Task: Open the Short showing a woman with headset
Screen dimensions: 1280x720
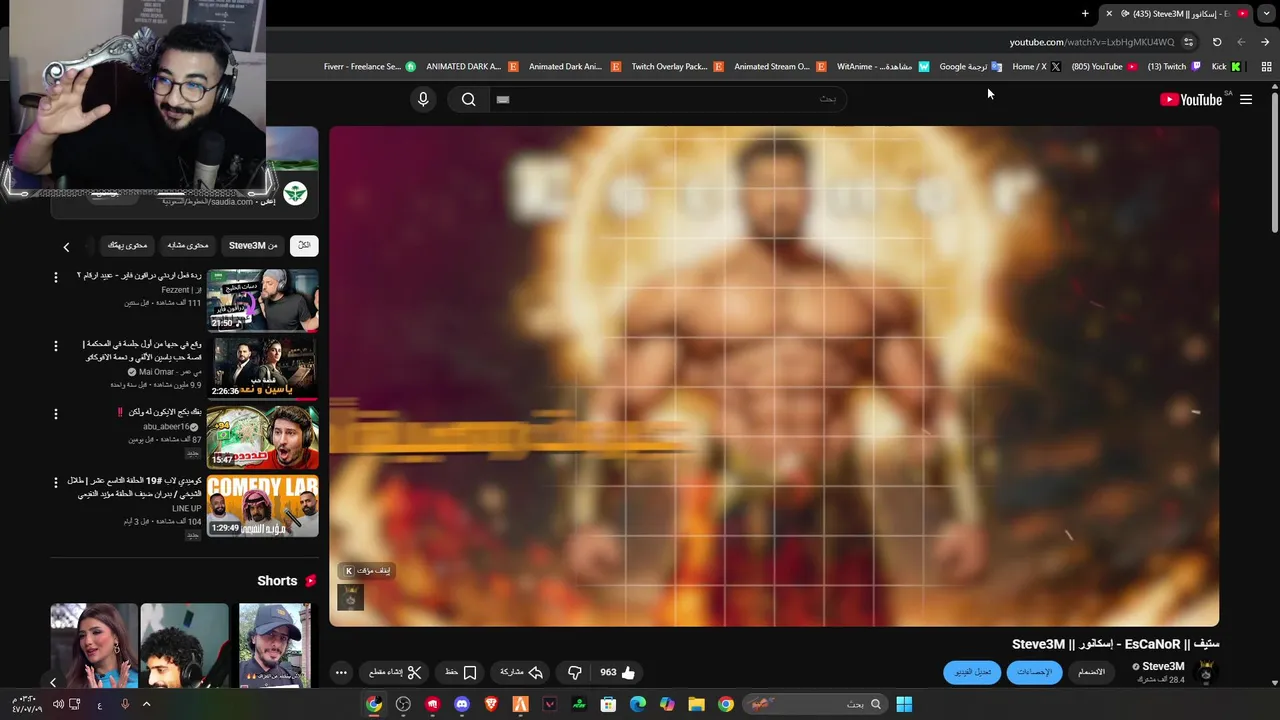Action: (94, 646)
